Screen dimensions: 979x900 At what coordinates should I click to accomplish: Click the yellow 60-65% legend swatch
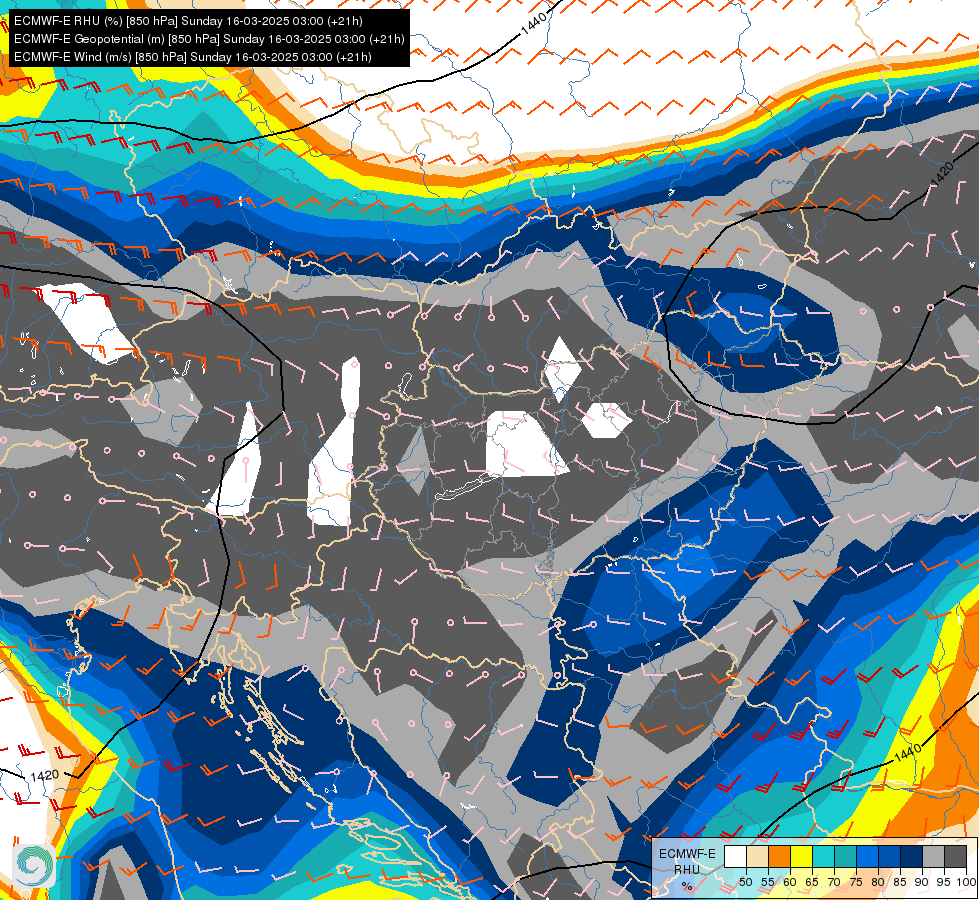pyautogui.click(x=802, y=856)
